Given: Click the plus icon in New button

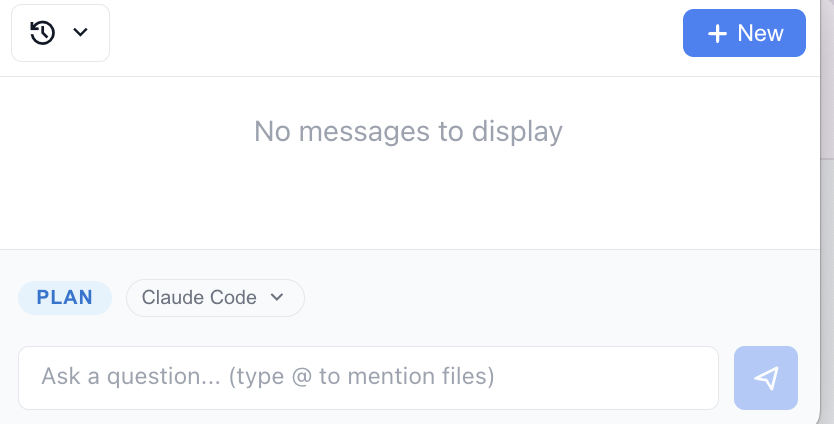Looking at the screenshot, I should pyautogui.click(x=716, y=33).
